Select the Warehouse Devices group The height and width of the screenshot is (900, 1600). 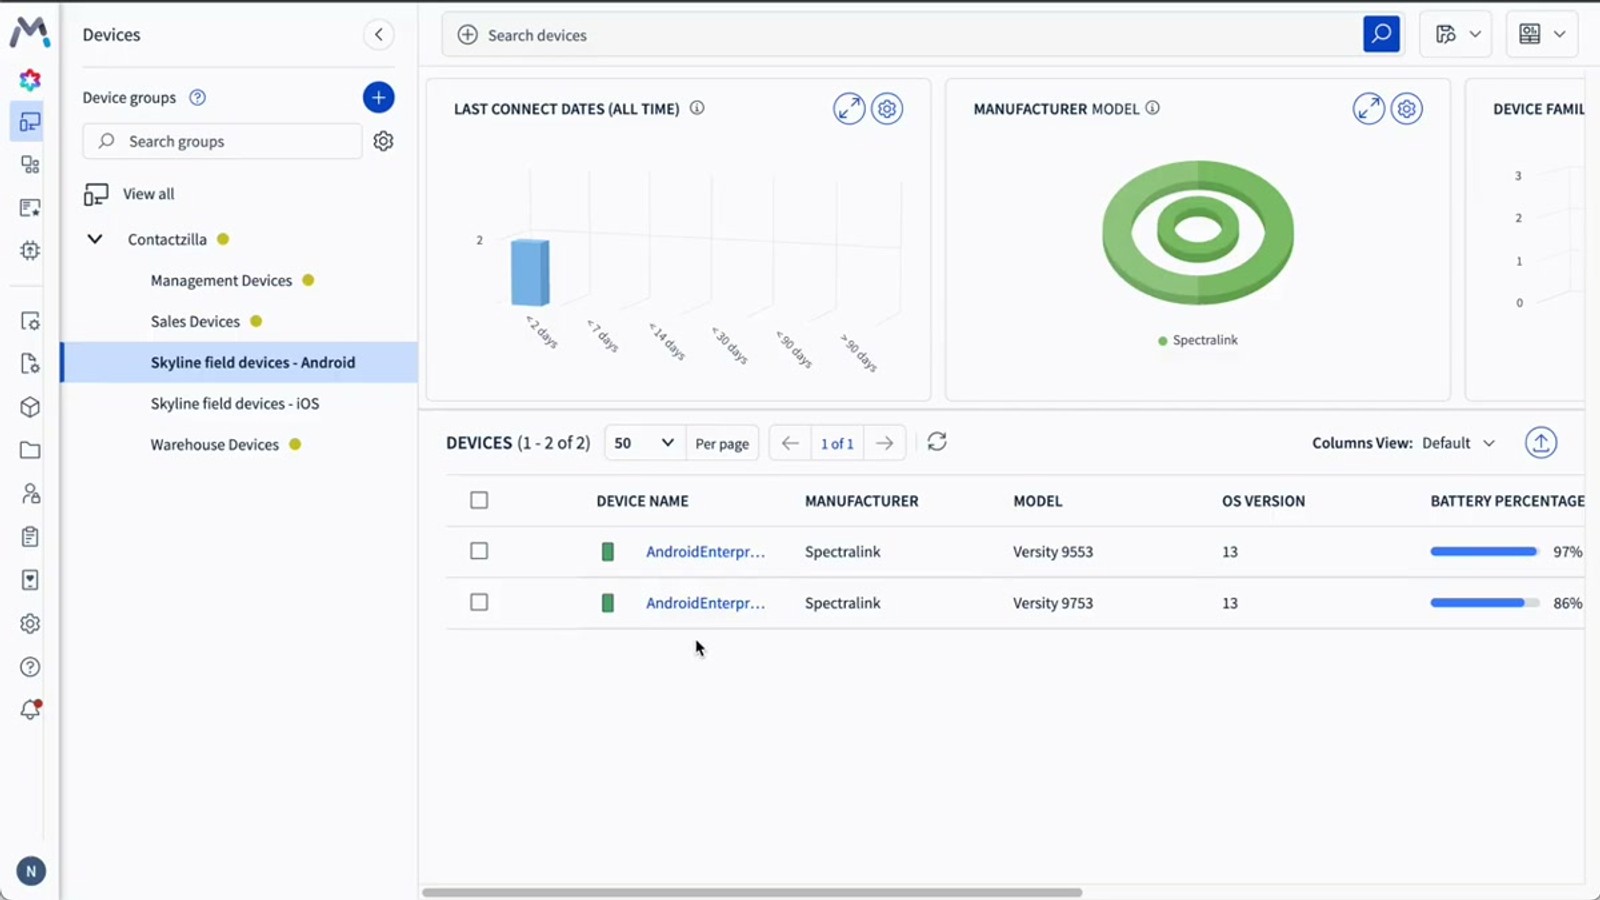(214, 445)
